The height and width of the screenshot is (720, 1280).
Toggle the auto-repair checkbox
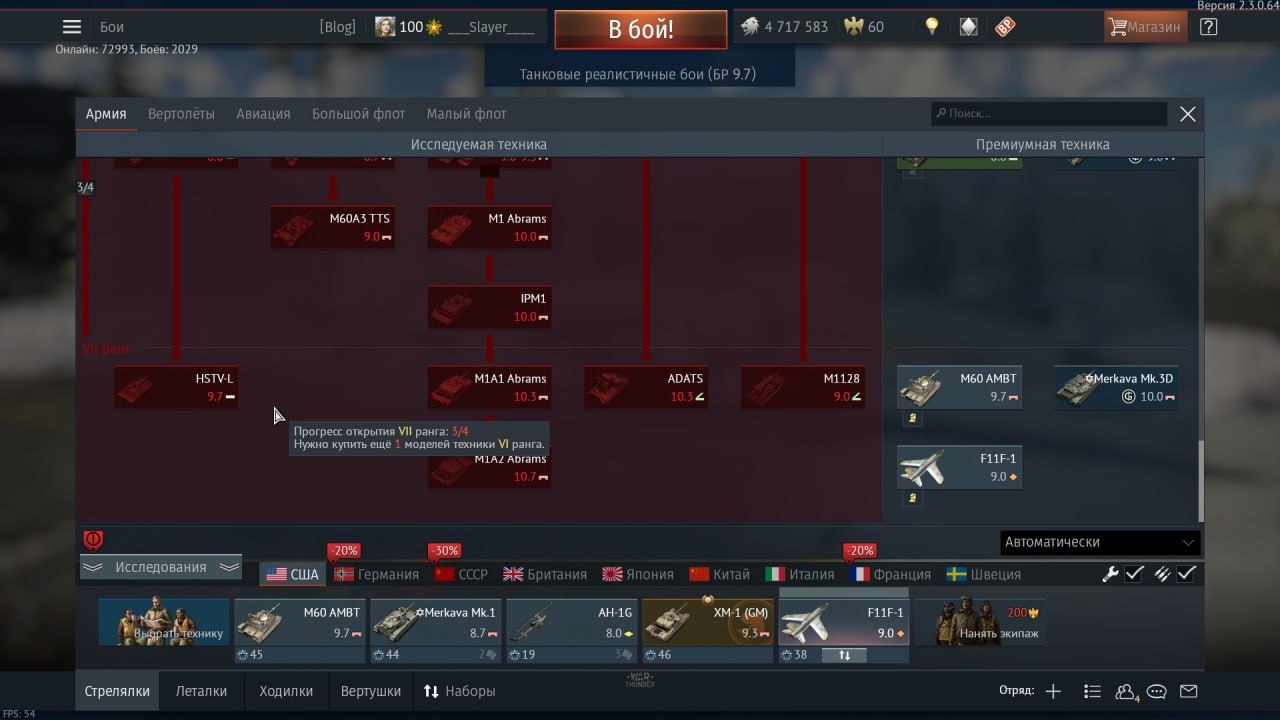click(1134, 574)
